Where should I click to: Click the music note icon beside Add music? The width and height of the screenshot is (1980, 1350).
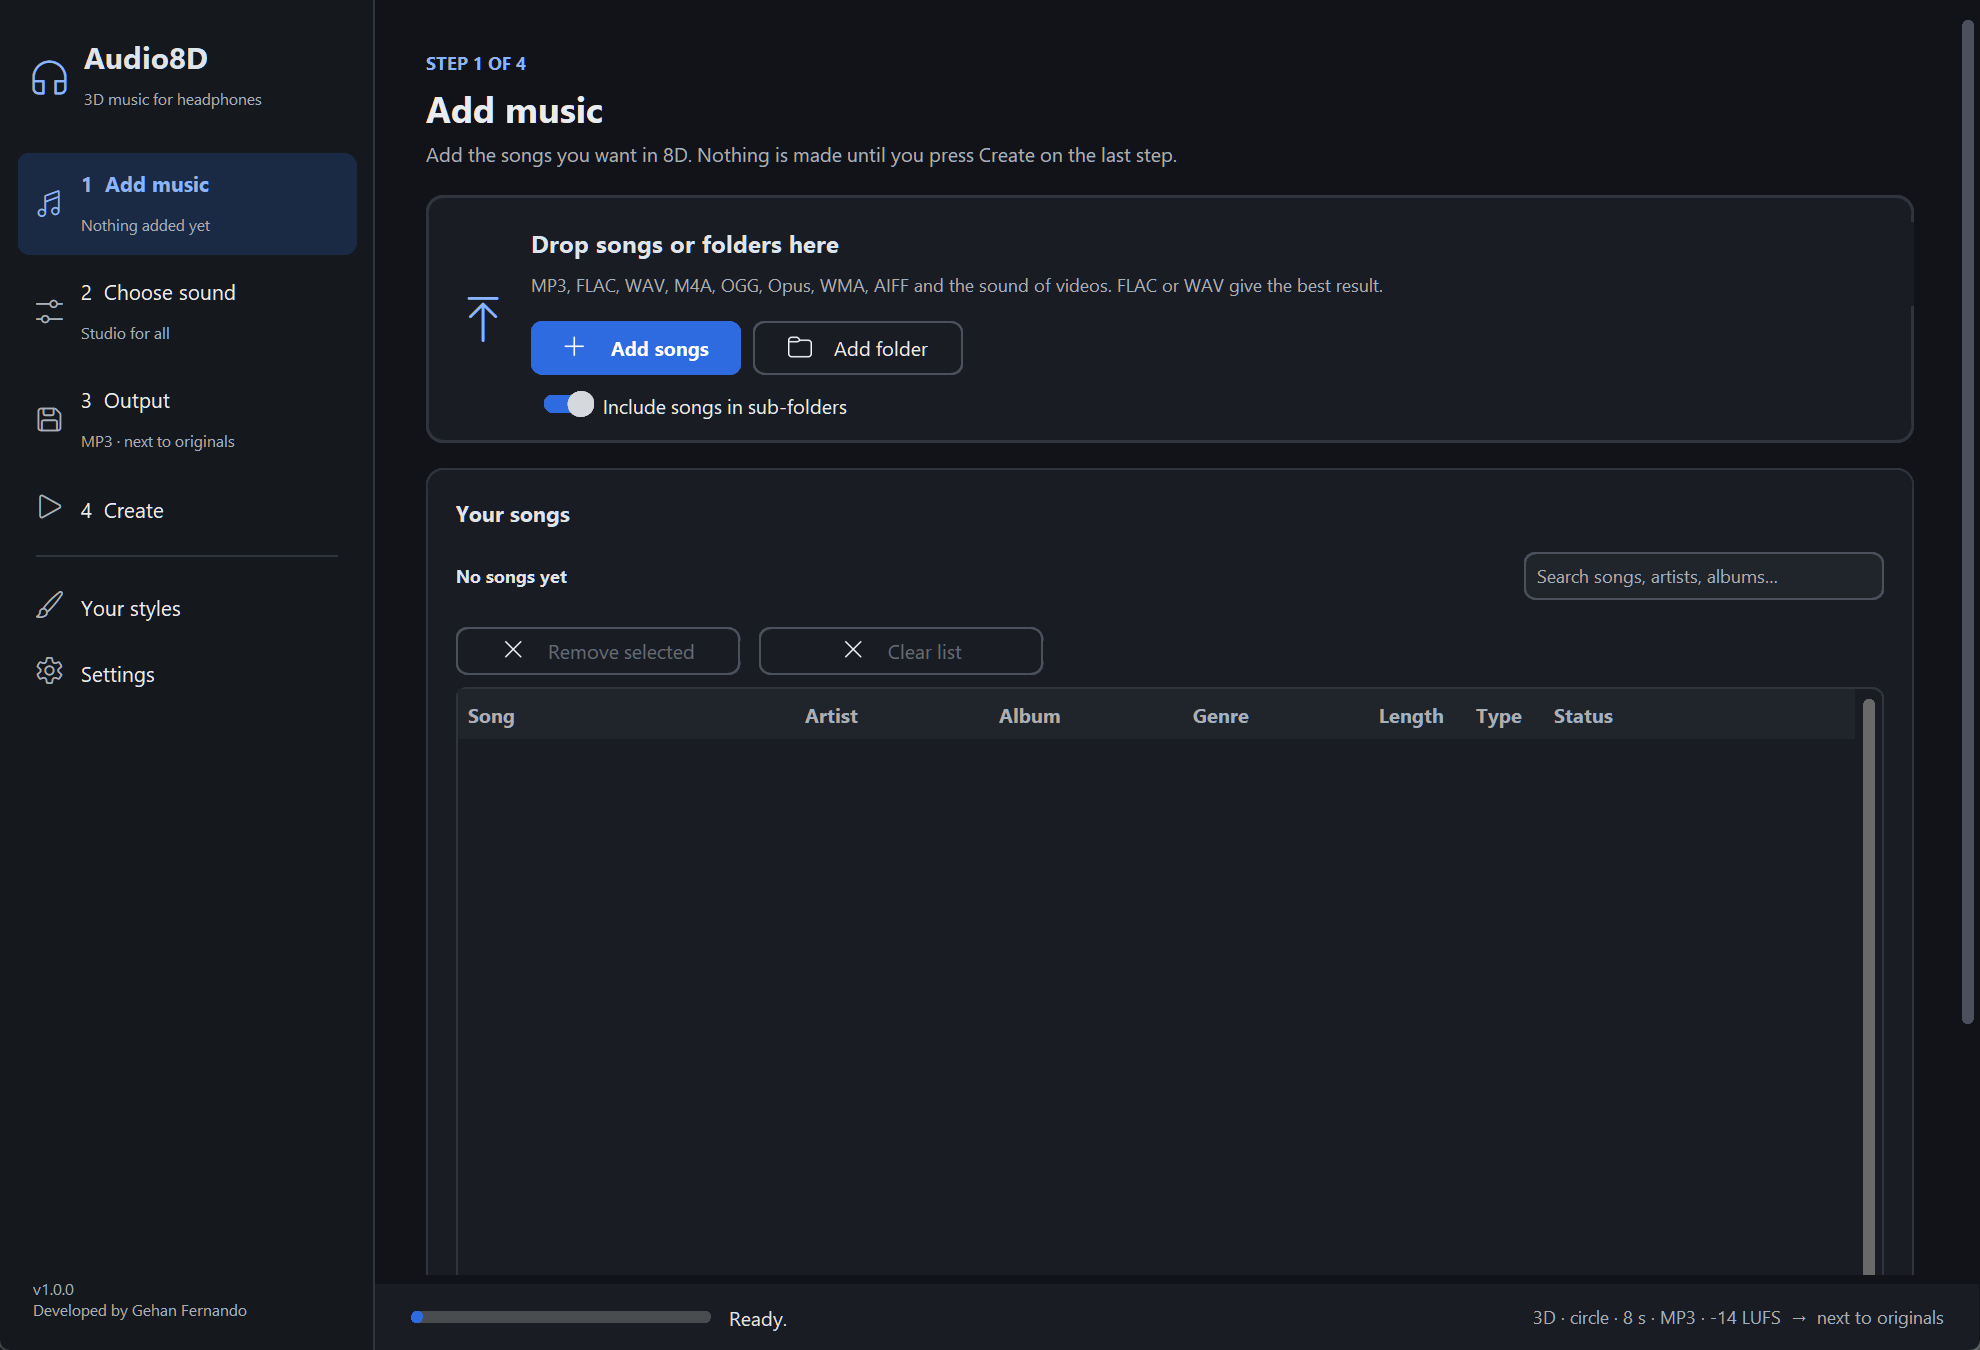click(x=49, y=204)
